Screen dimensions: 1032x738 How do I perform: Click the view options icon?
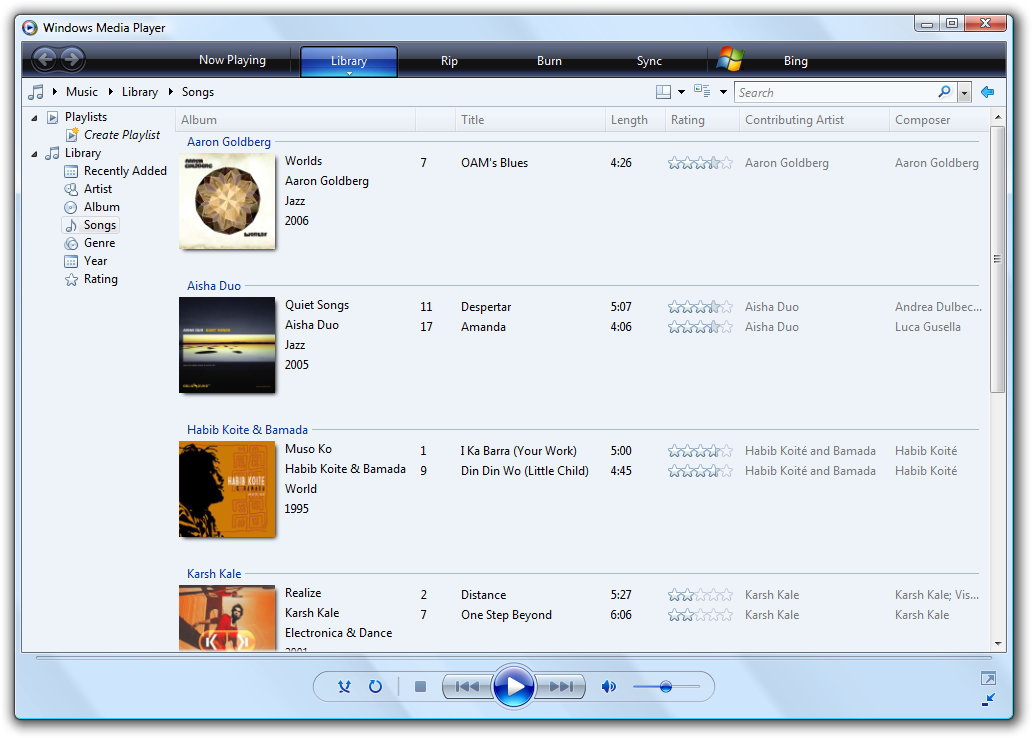(702, 92)
